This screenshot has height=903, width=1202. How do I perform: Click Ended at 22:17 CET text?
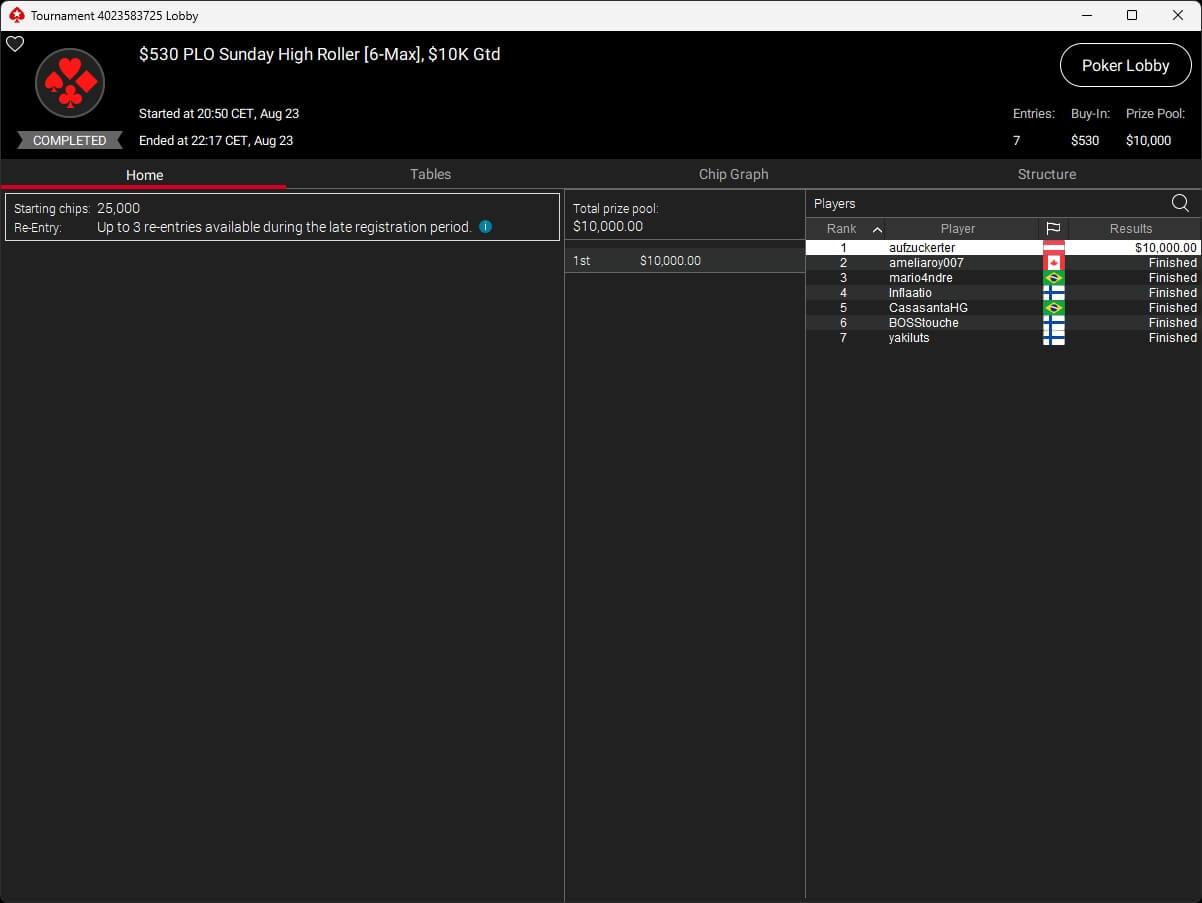[x=216, y=140]
